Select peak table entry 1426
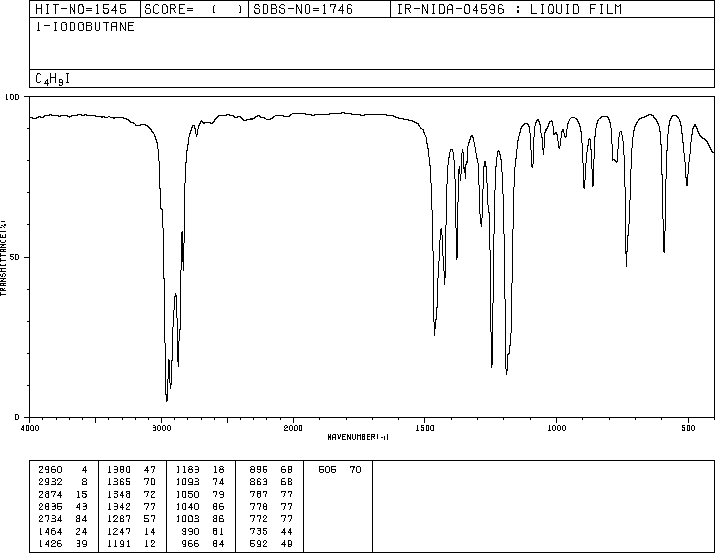Image resolution: width=715 pixels, height=553 pixels. point(50,544)
